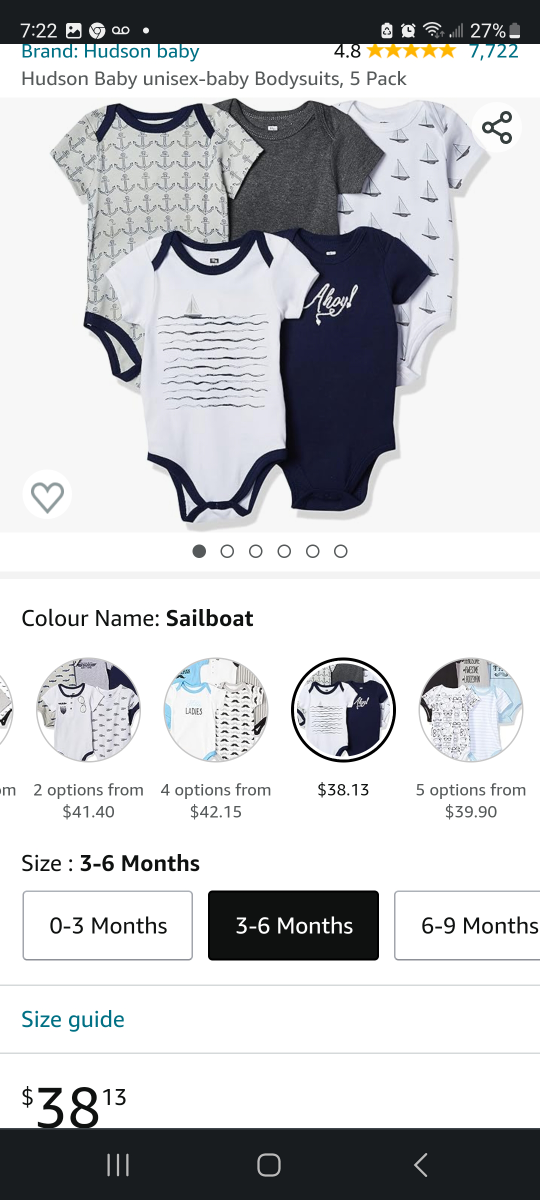Open the 7,722 ratings count

494,50
